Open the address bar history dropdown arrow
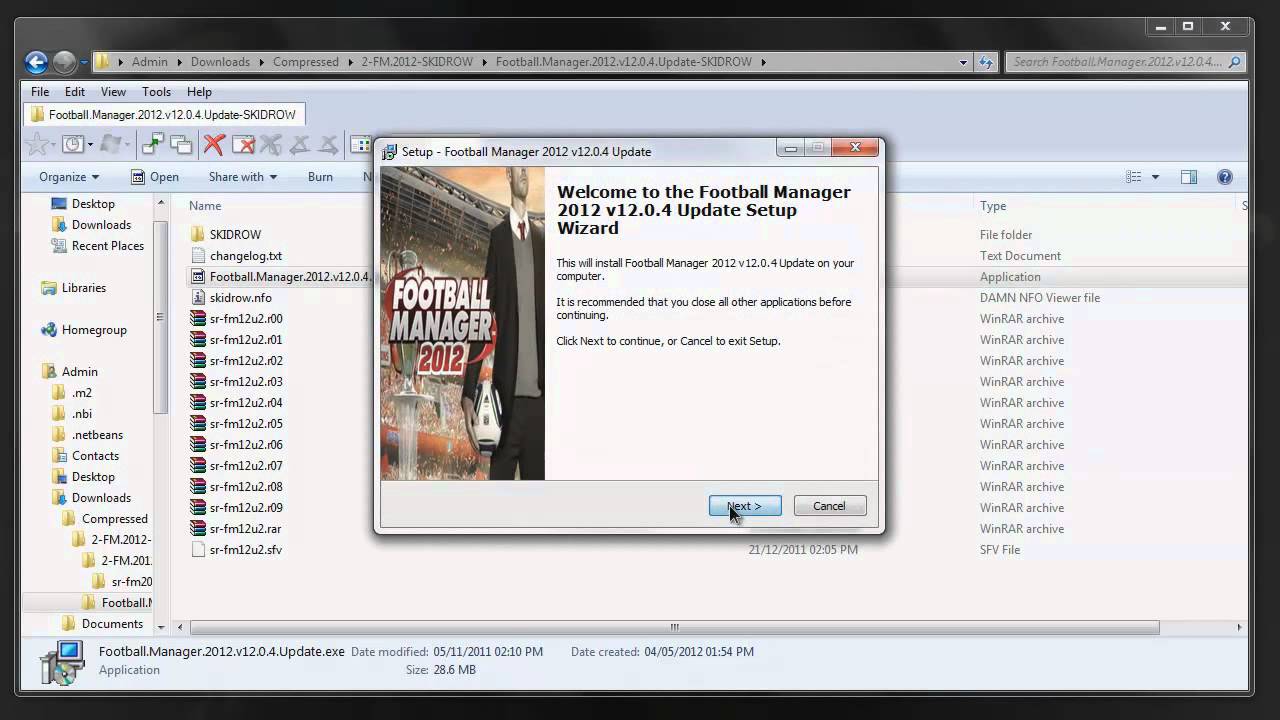Screen dimensions: 1280x720 [963, 62]
